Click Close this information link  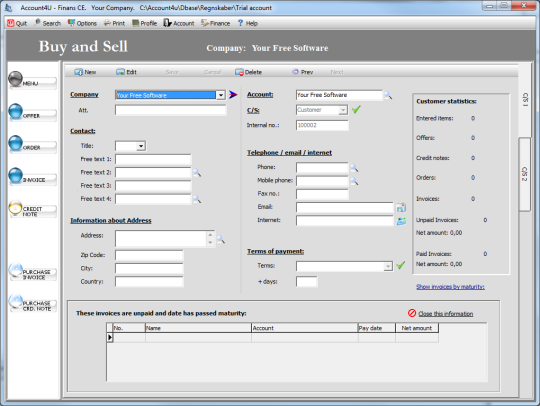(446, 314)
